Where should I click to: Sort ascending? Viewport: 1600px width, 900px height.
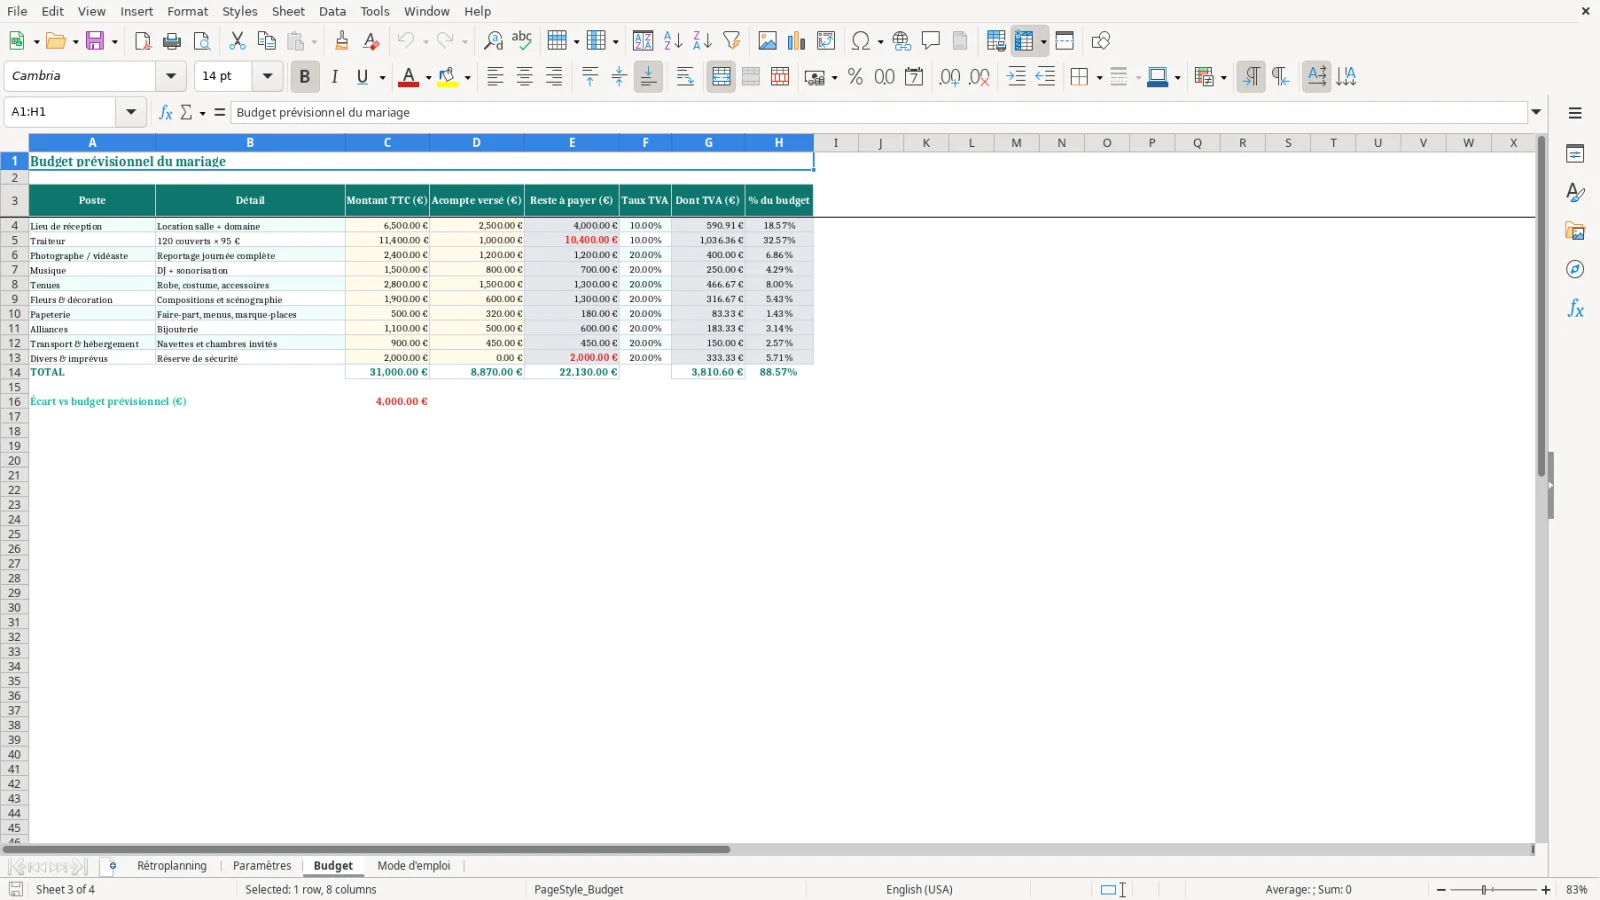673,41
